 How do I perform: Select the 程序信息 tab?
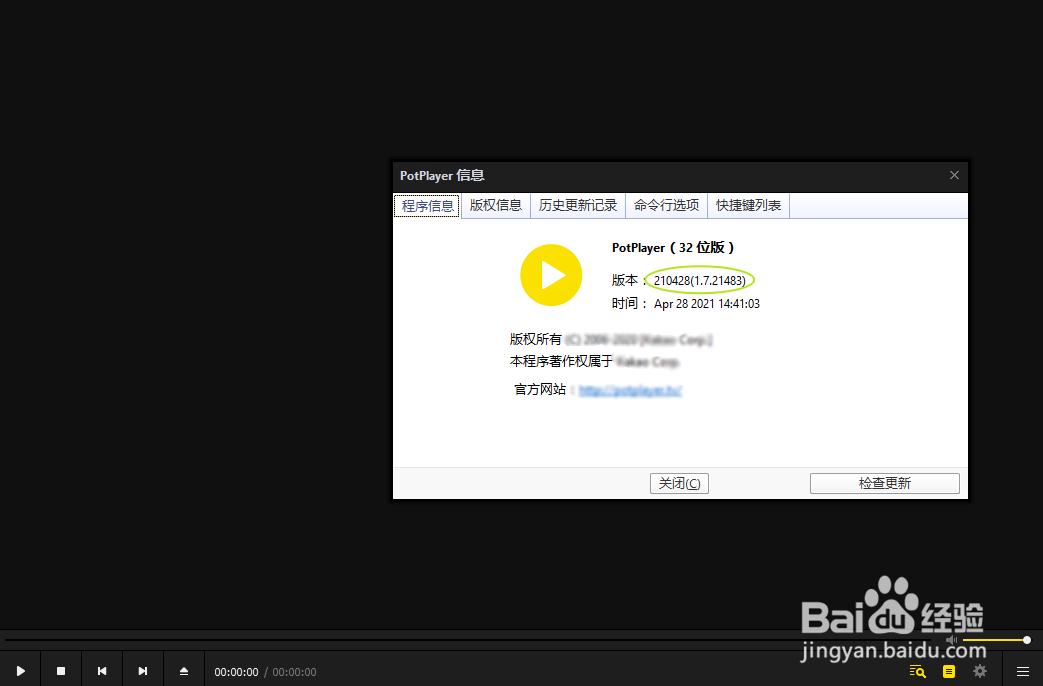coord(427,206)
